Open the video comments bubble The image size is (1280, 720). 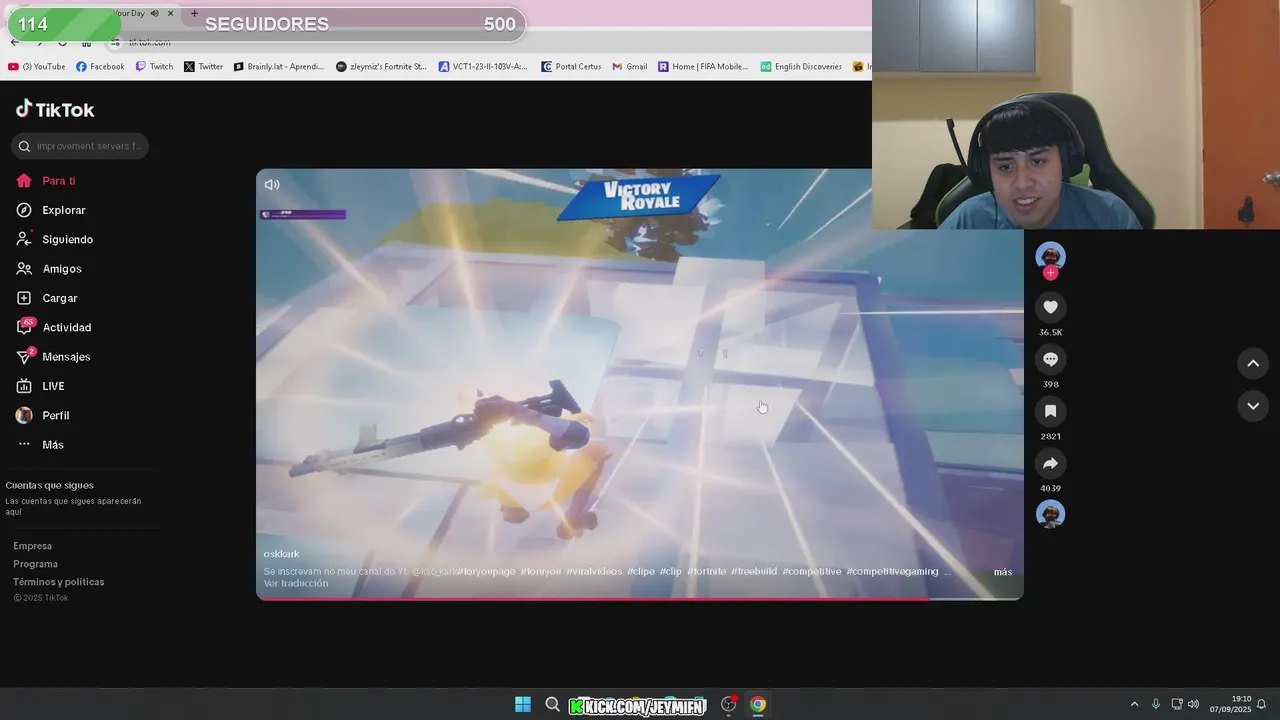(1050, 359)
